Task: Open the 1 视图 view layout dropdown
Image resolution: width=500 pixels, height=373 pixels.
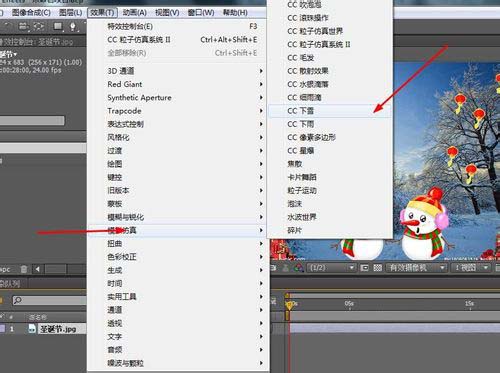Action: point(471,268)
